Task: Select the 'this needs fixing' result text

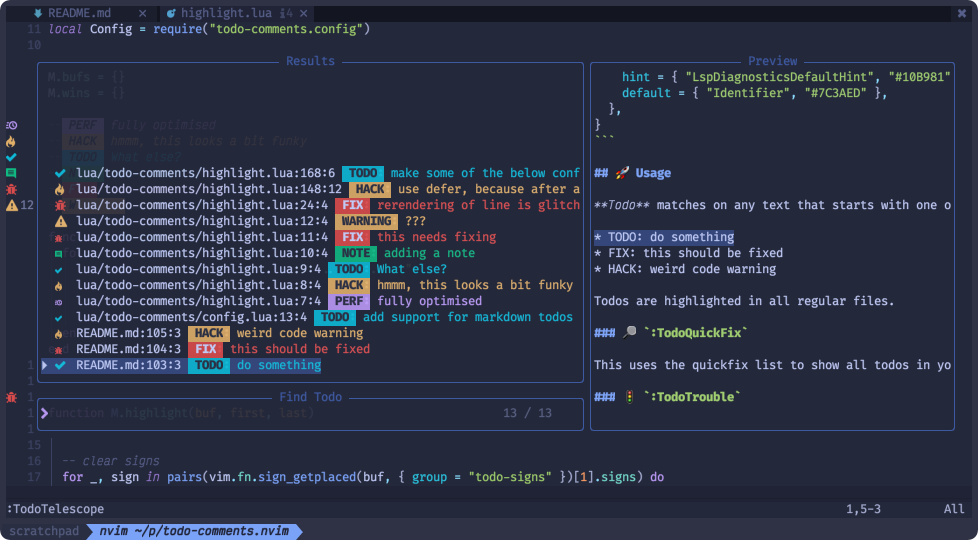Action: (437, 237)
